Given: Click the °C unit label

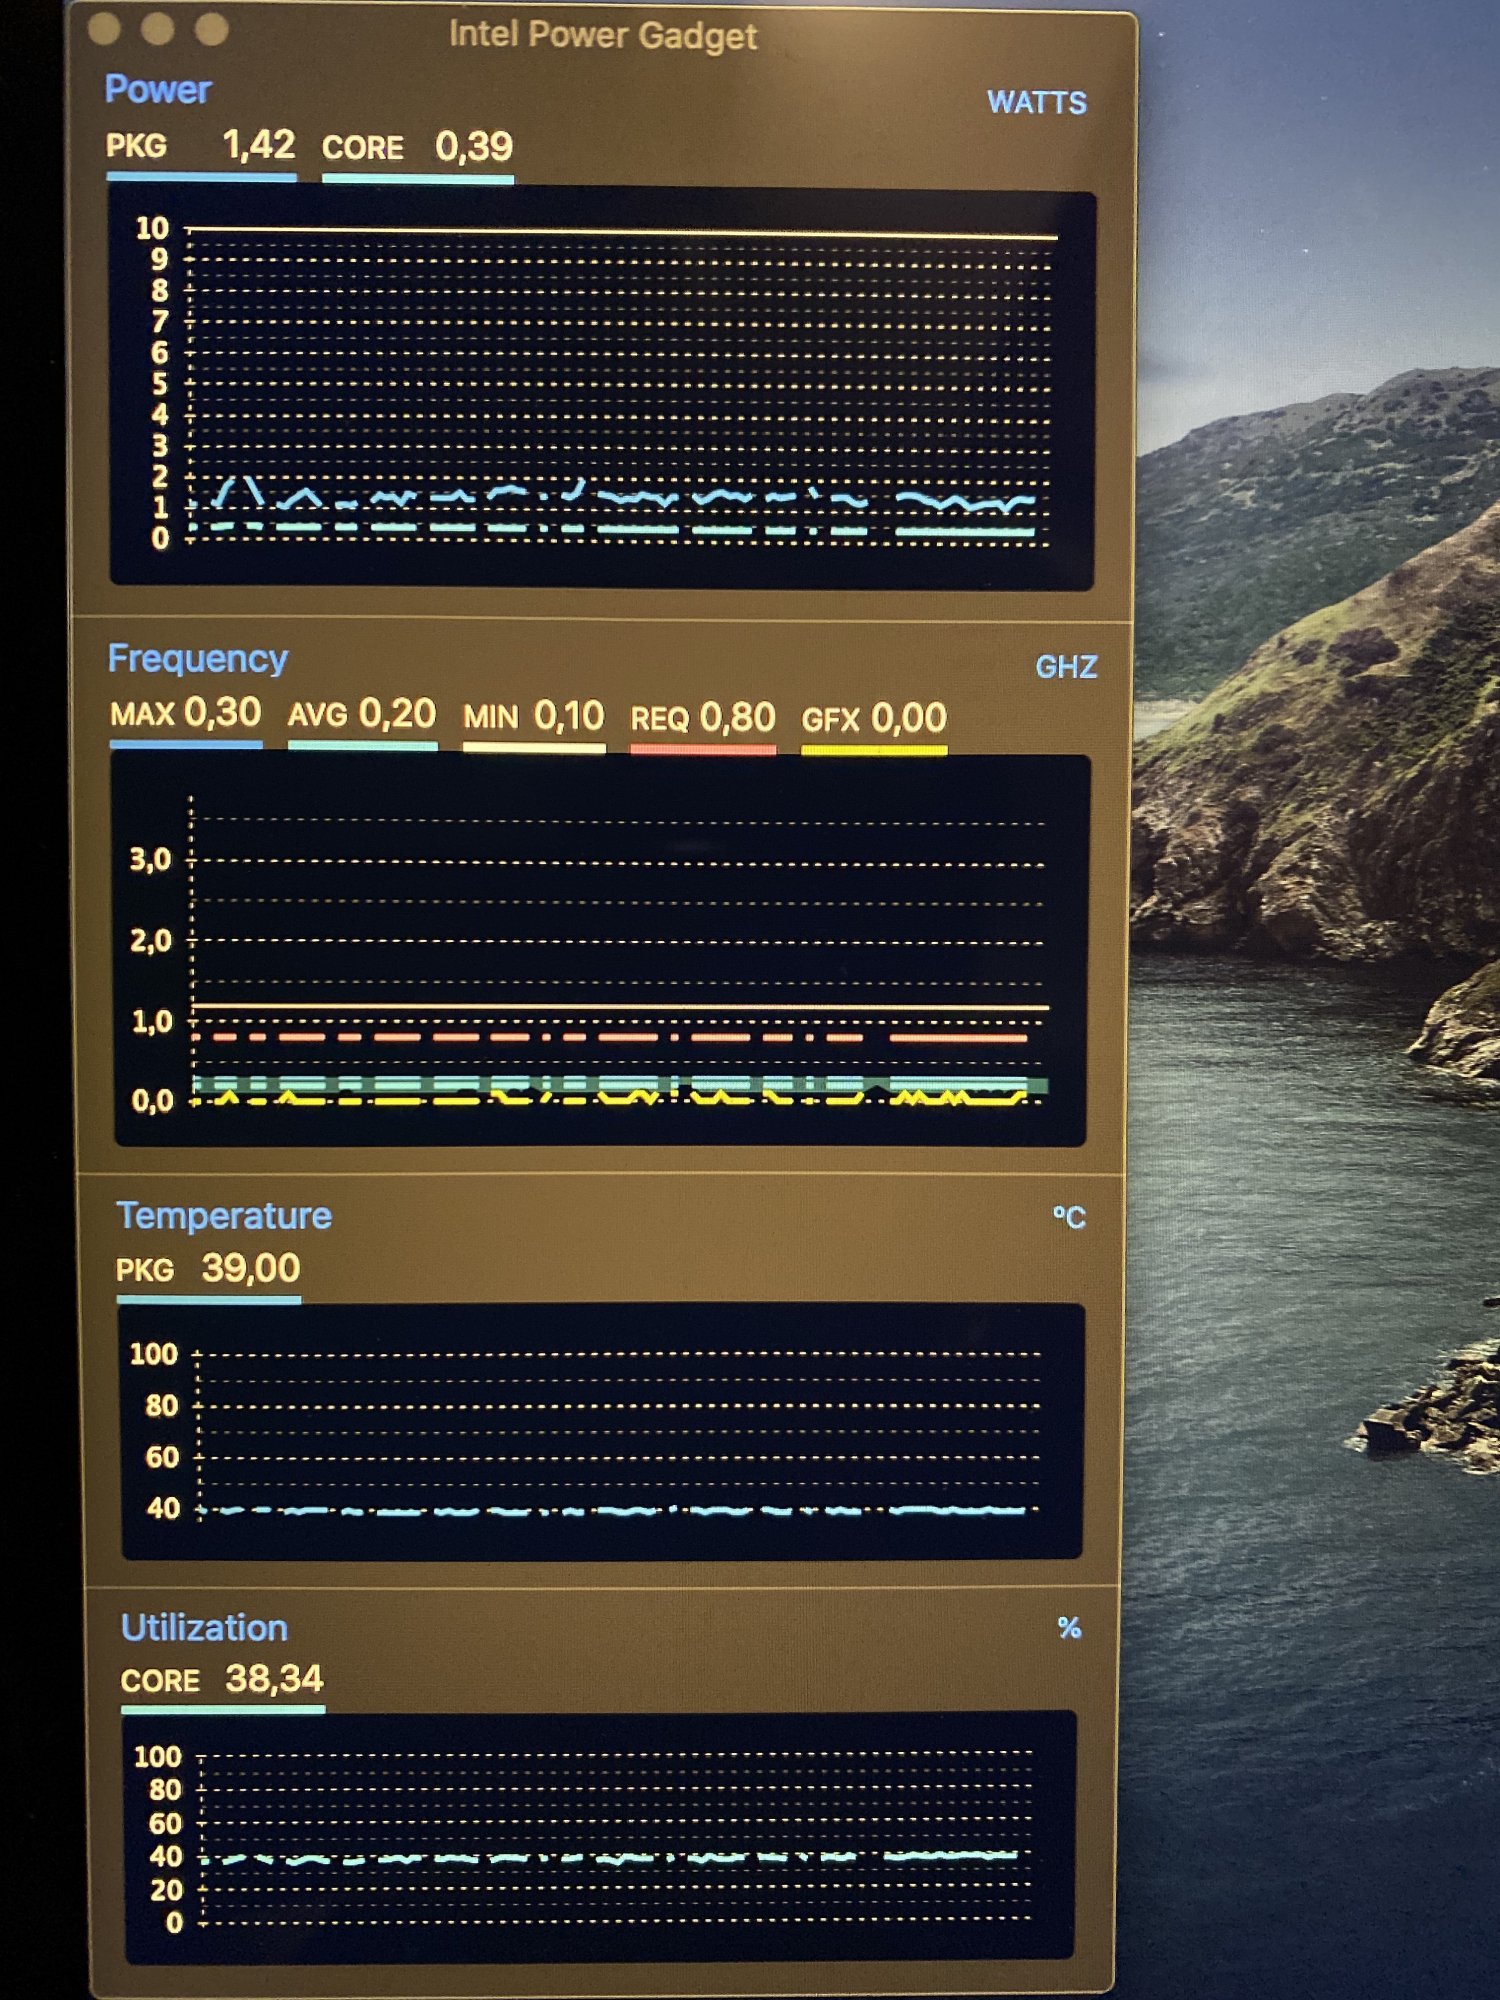Looking at the screenshot, I should 1068,1218.
